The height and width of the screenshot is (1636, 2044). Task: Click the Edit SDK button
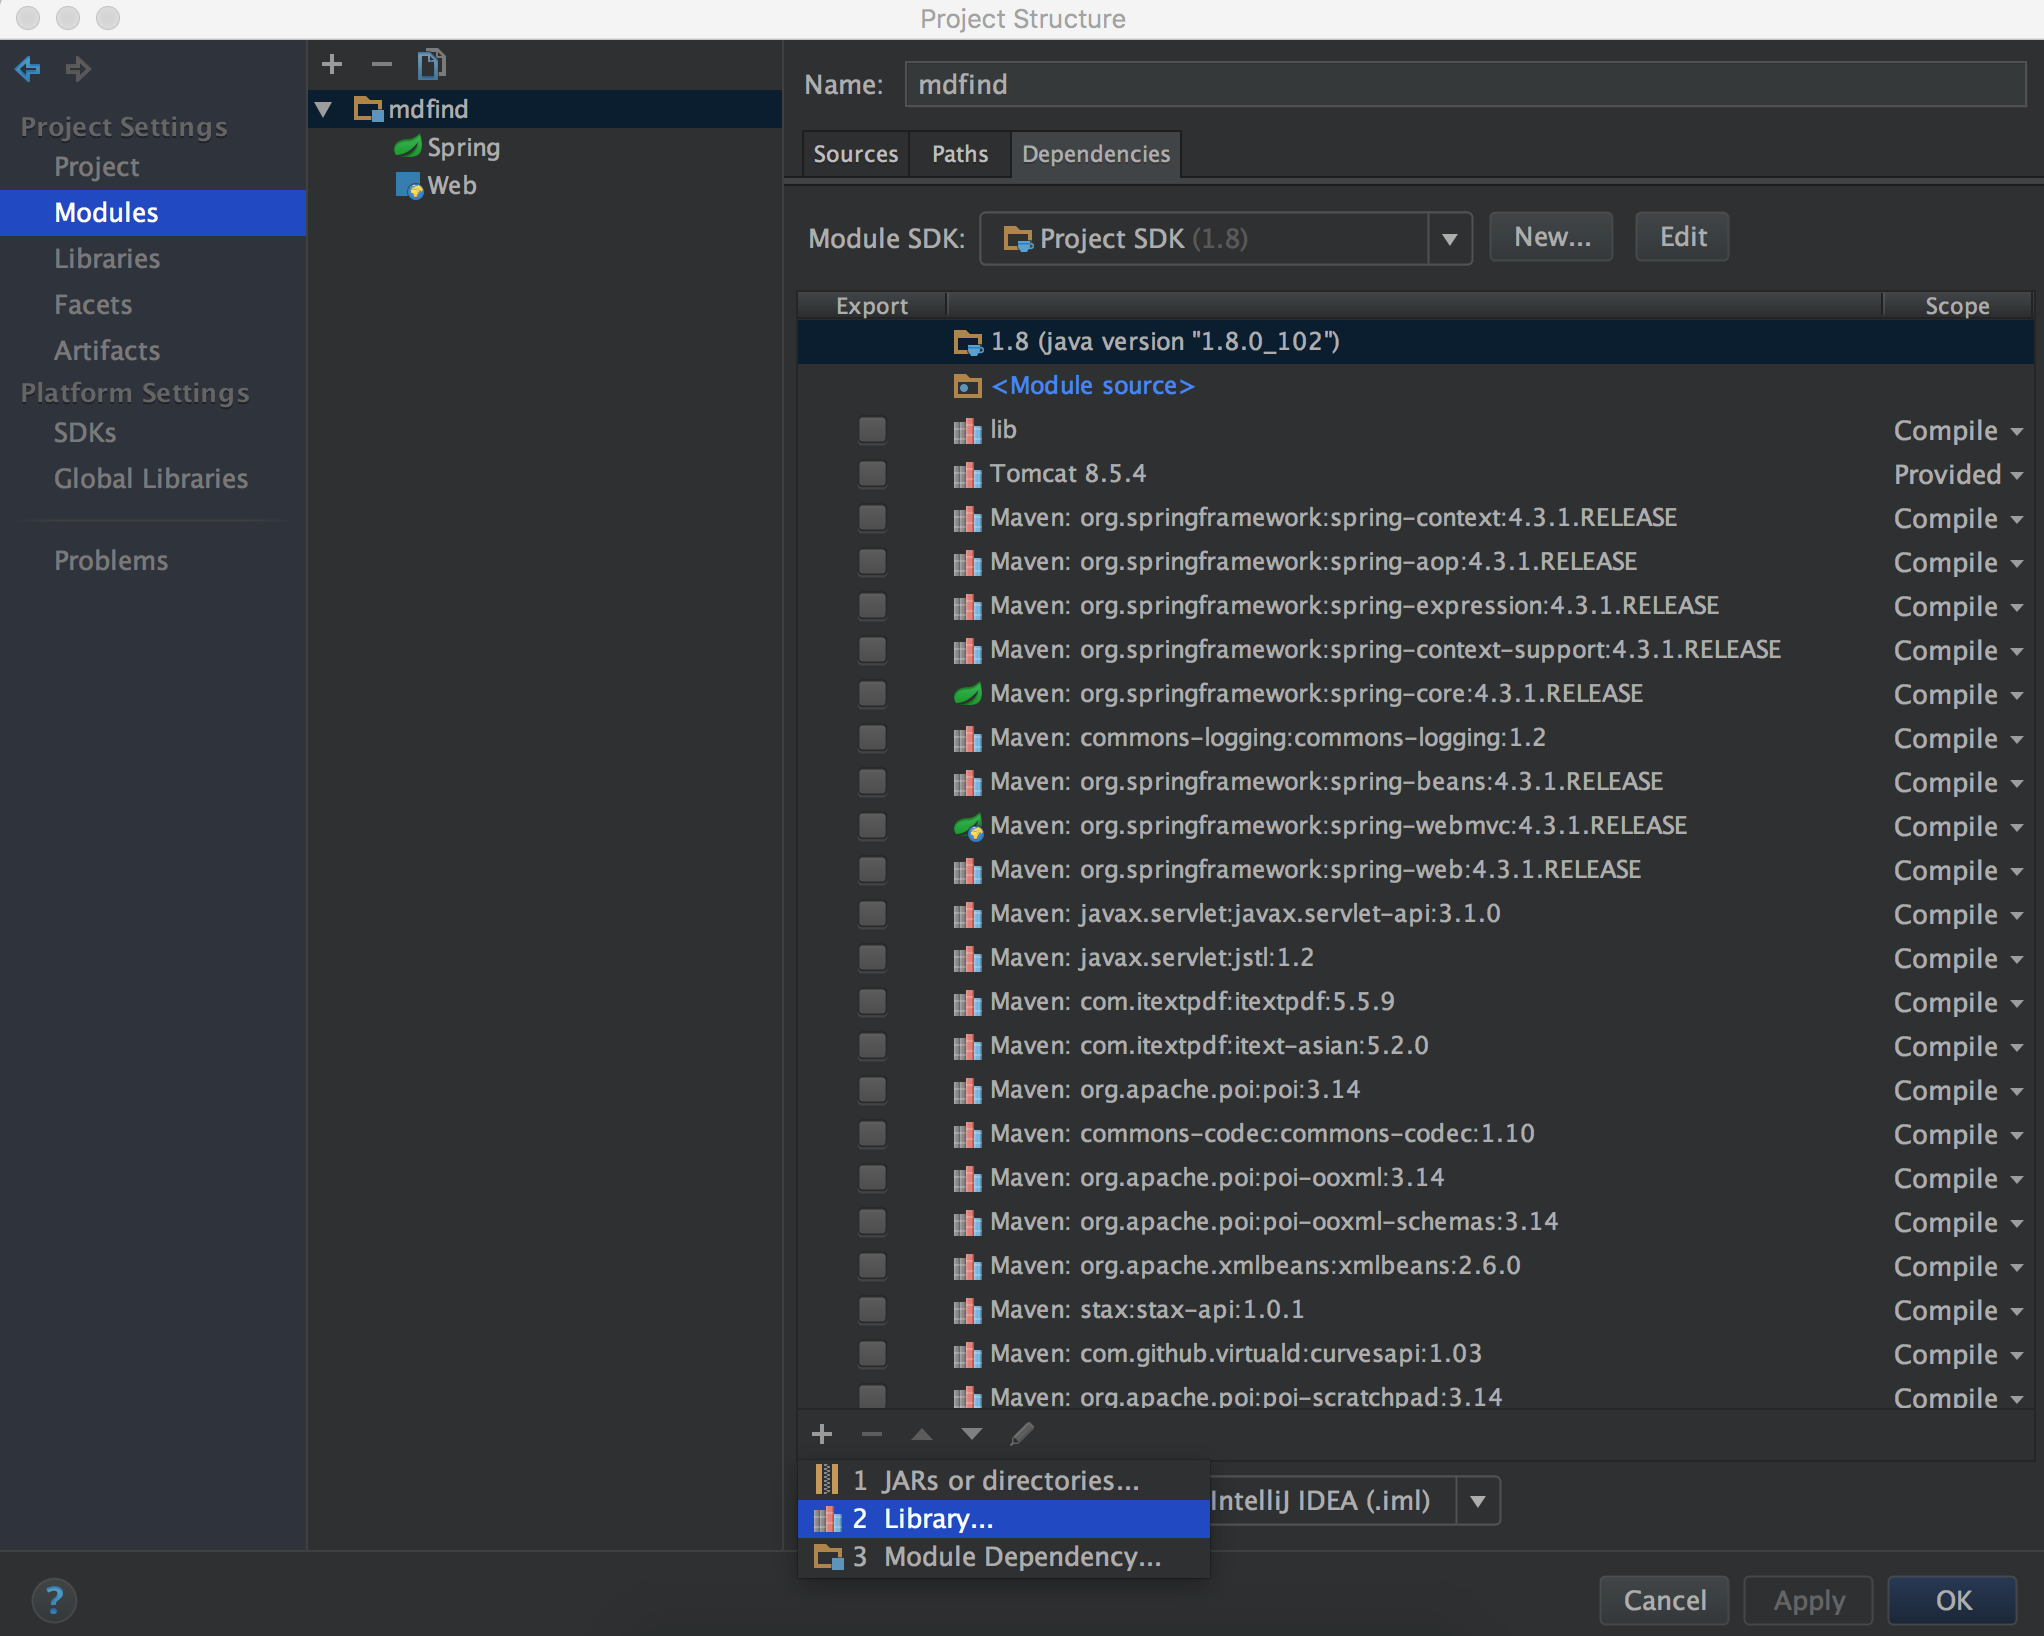1682,237
